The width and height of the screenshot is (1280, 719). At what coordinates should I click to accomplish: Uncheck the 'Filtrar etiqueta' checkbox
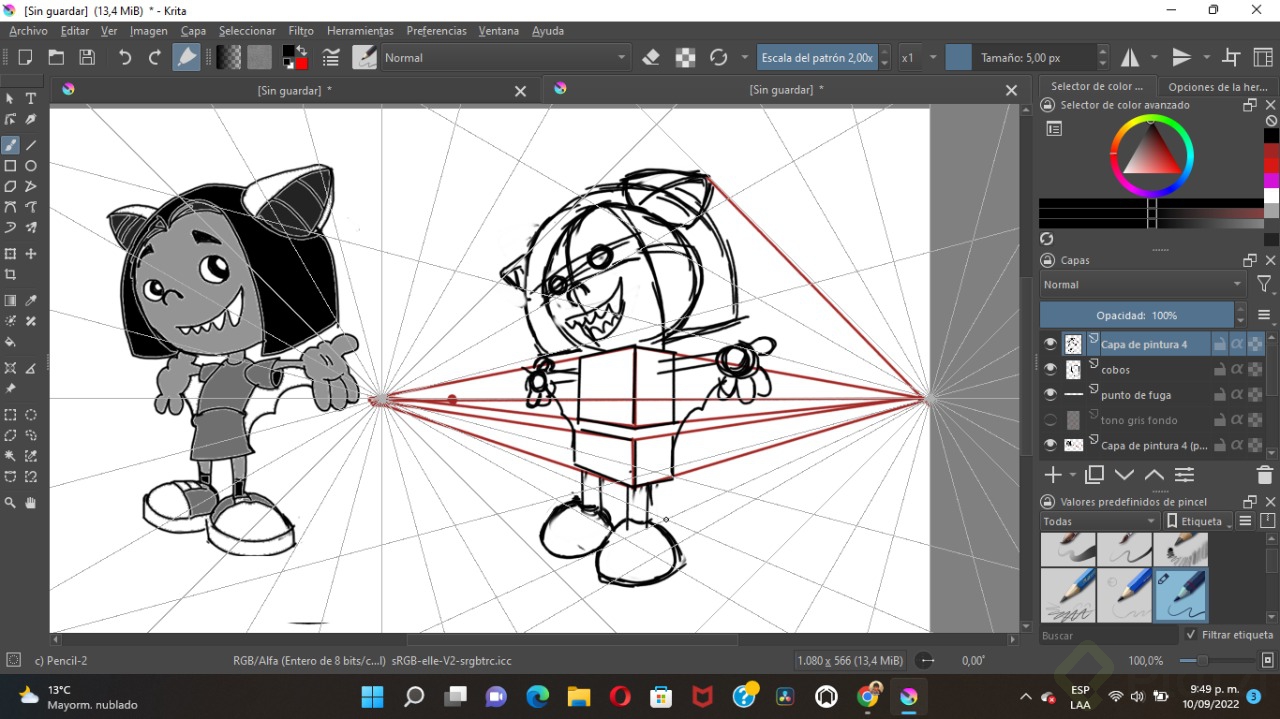(x=1191, y=635)
